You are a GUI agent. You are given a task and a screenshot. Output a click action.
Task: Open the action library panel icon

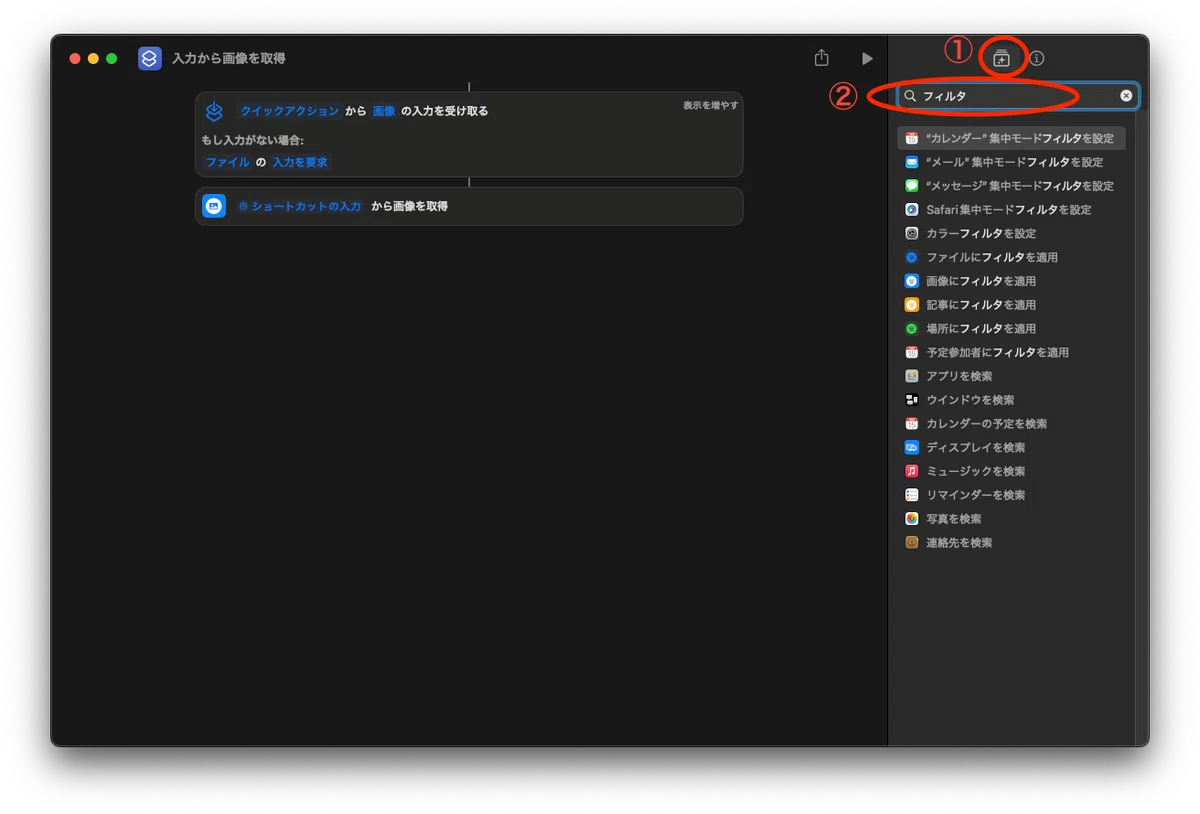[x=1002, y=58]
